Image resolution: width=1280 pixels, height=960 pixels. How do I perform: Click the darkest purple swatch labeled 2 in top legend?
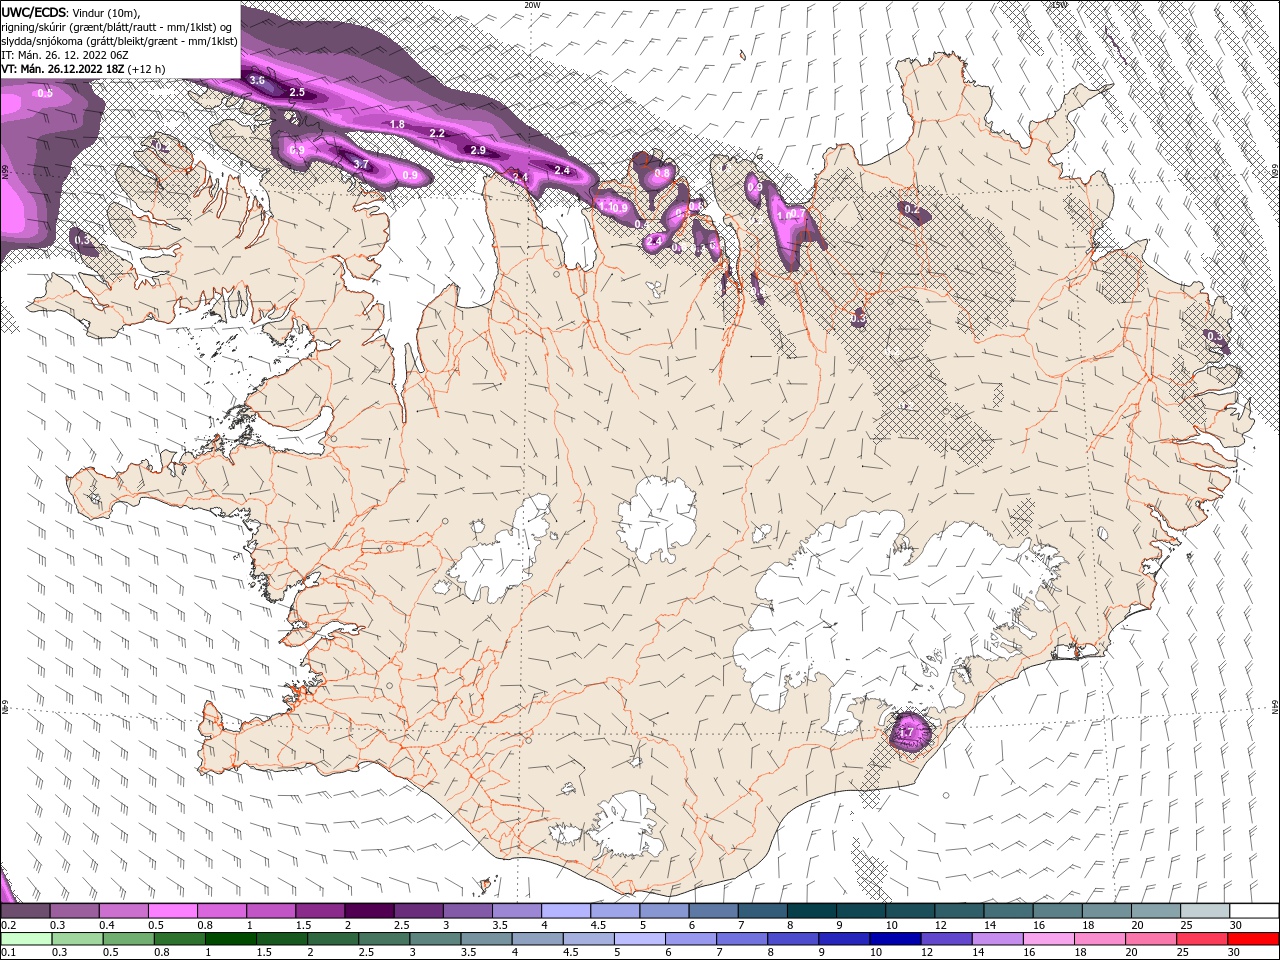tap(368, 911)
